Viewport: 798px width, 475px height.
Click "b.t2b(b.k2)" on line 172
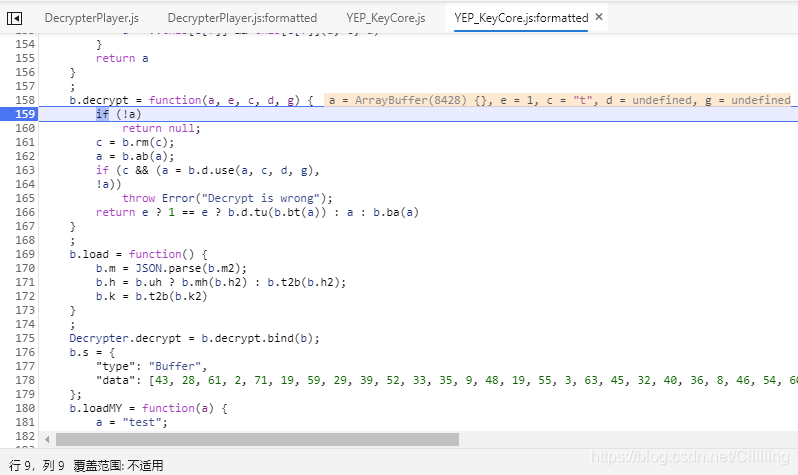(x=172, y=296)
